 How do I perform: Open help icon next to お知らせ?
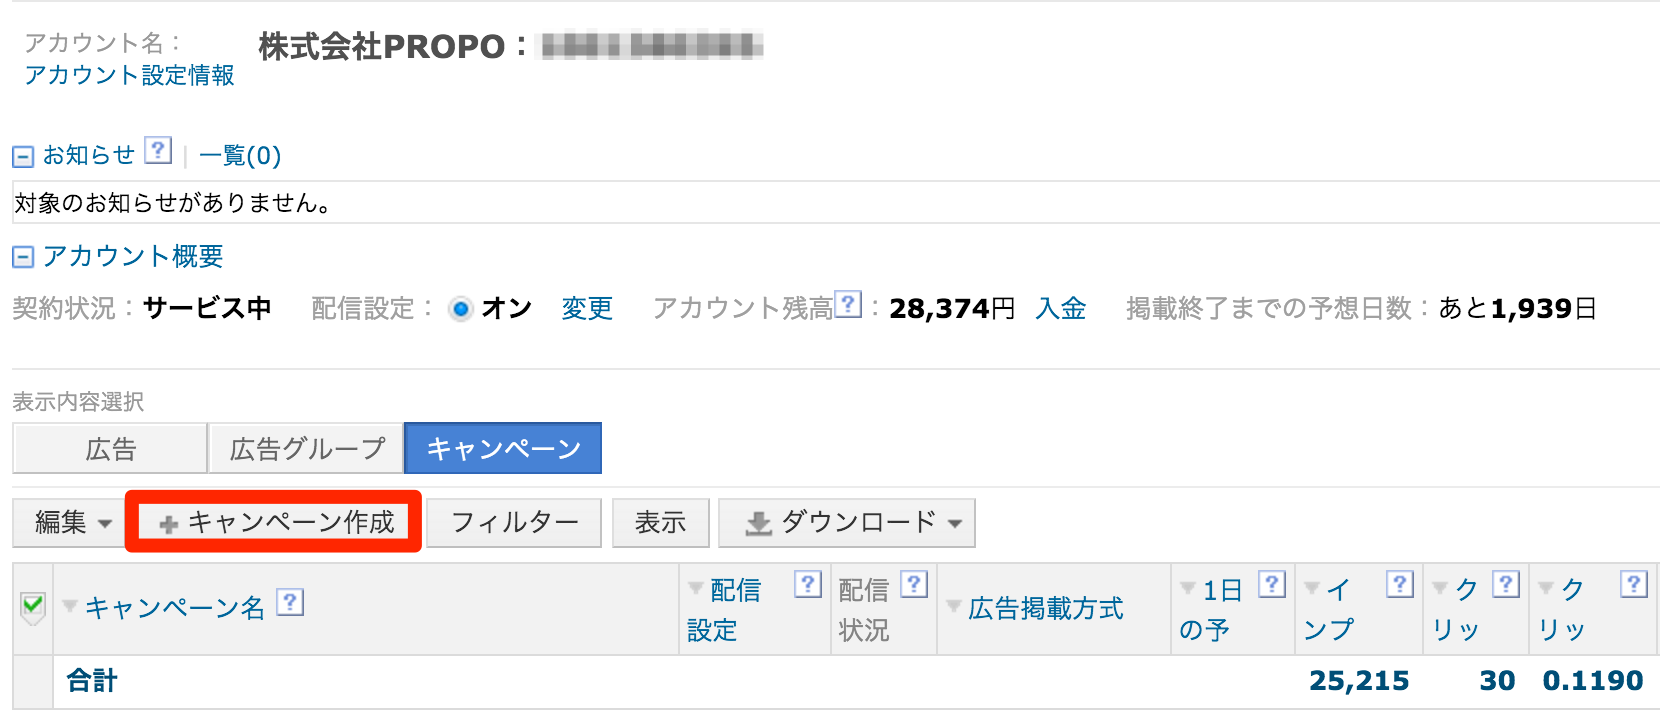pyautogui.click(x=158, y=151)
